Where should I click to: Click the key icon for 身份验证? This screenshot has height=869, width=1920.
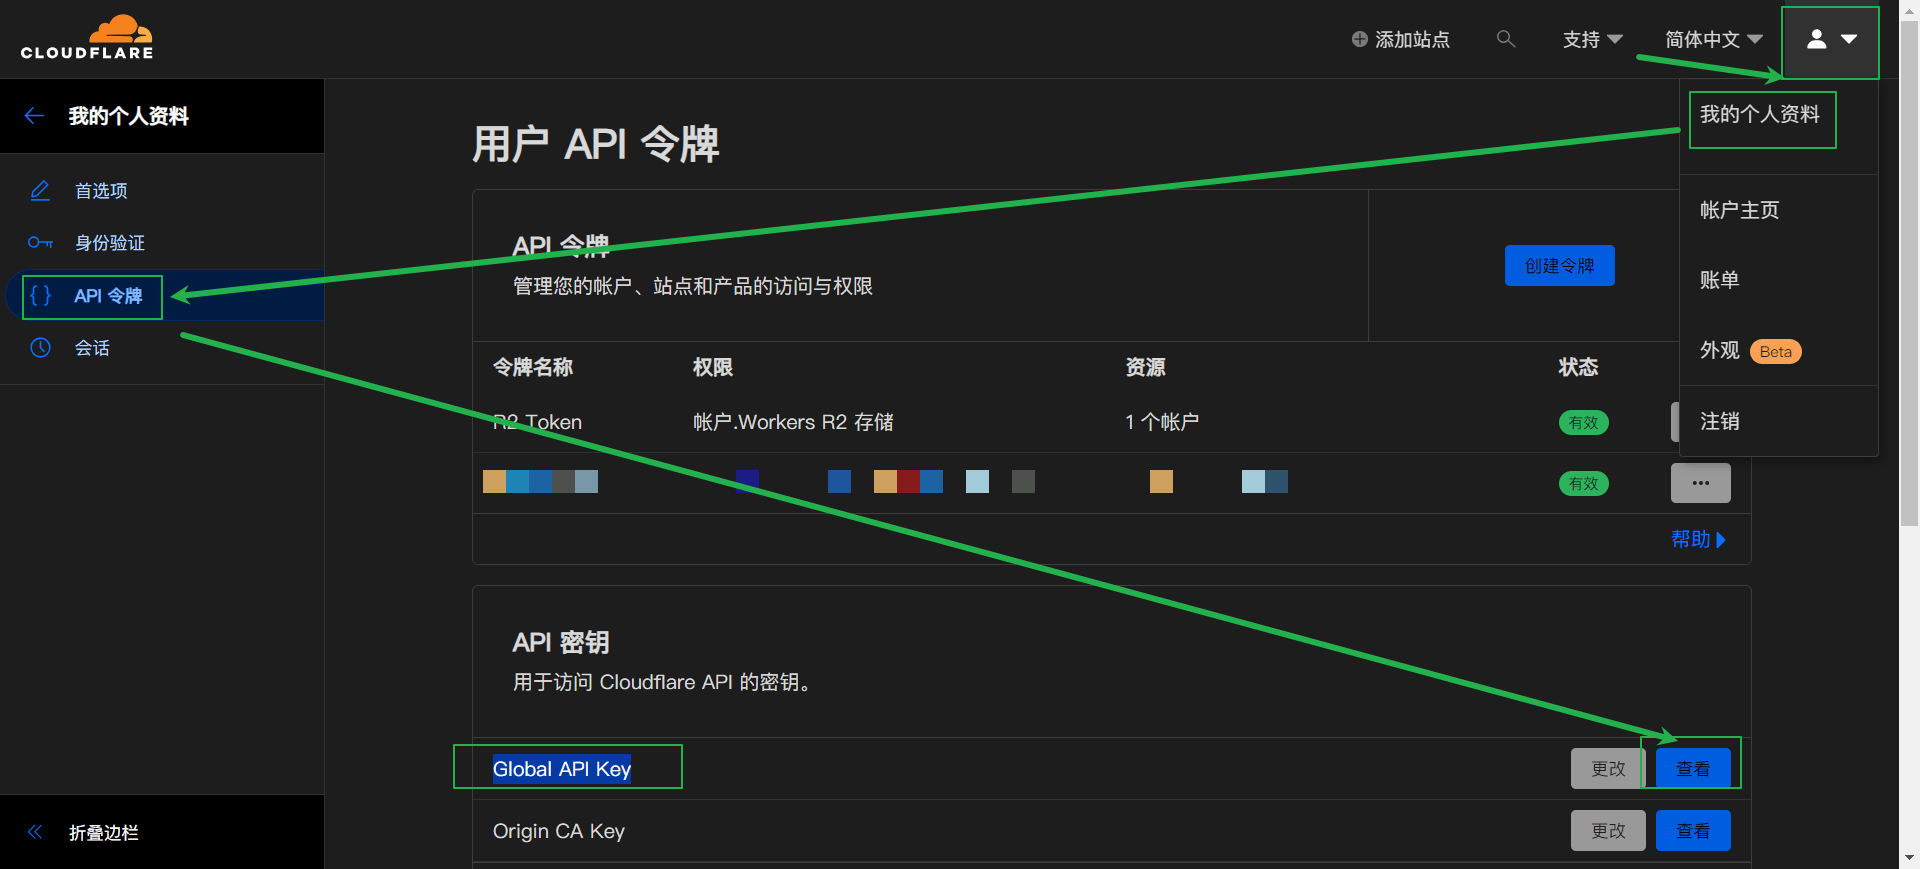pos(40,243)
